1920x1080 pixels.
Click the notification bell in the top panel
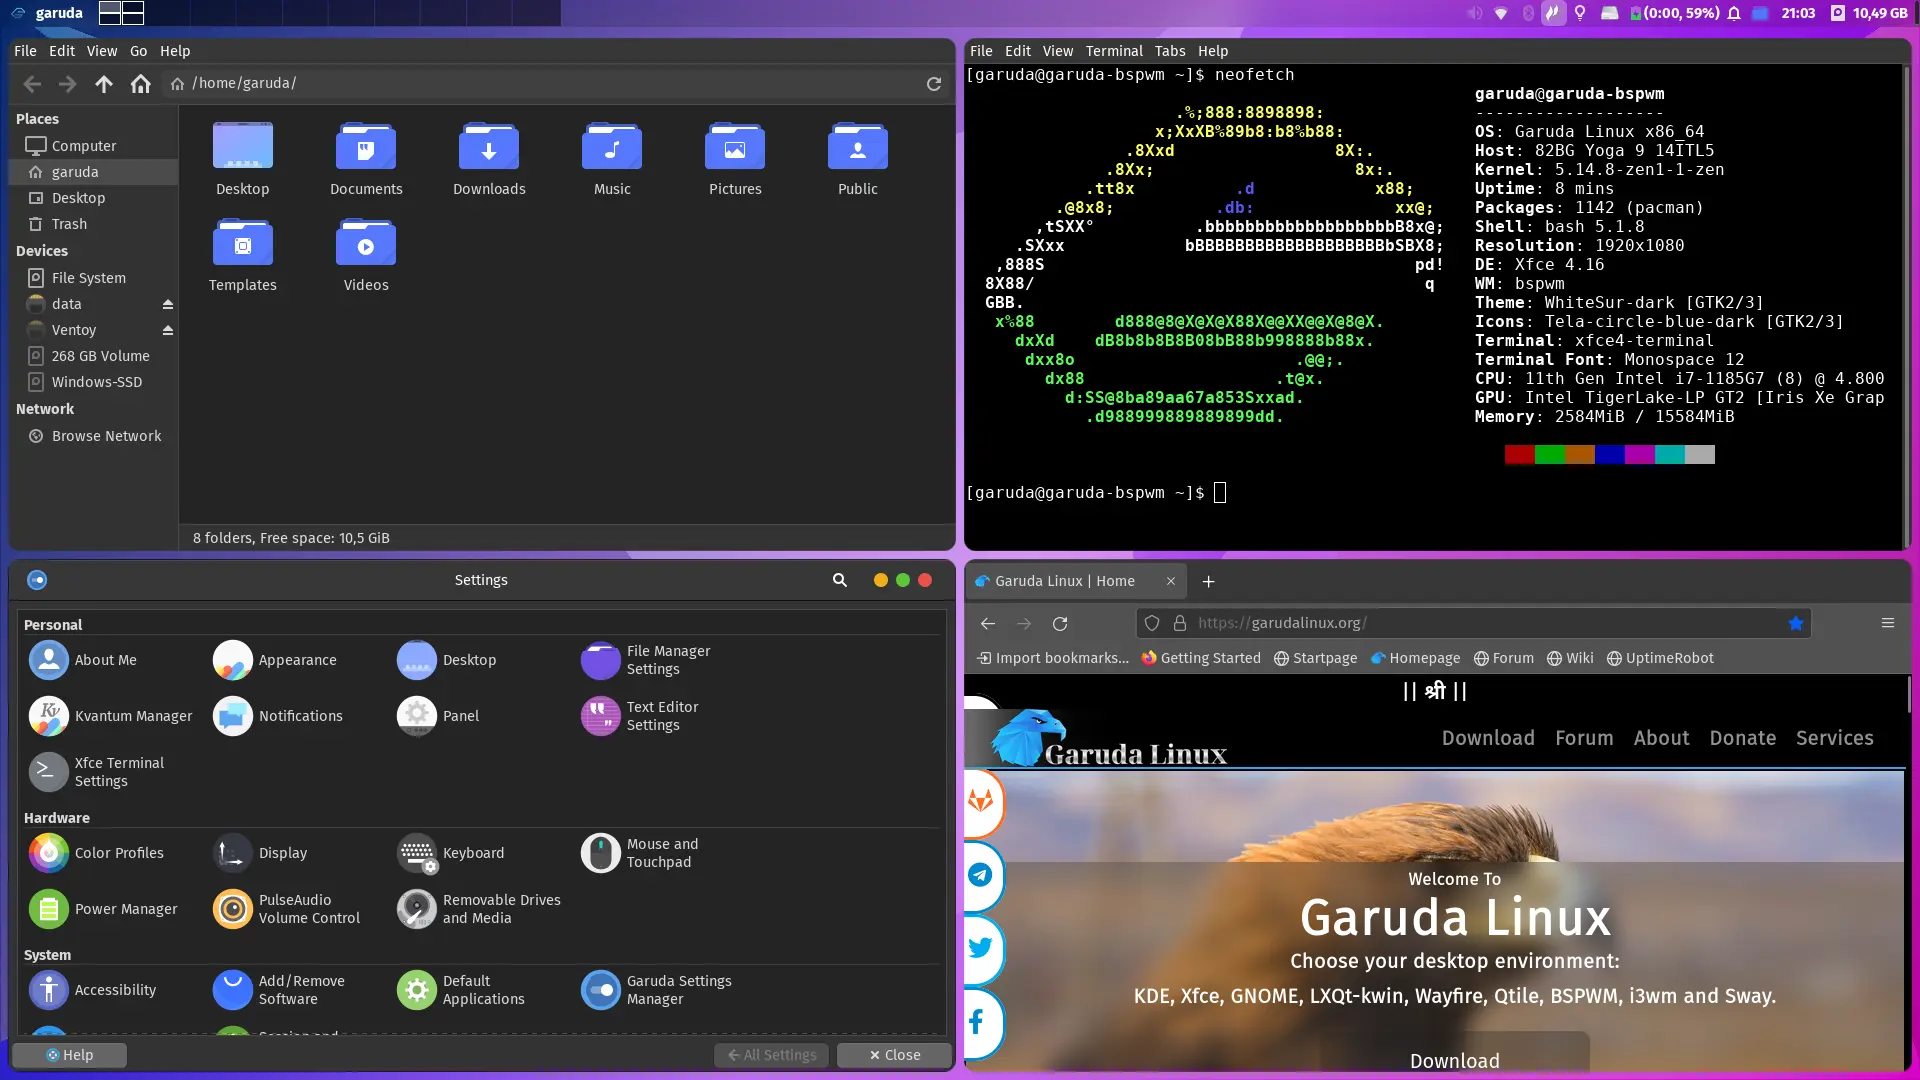click(1734, 13)
